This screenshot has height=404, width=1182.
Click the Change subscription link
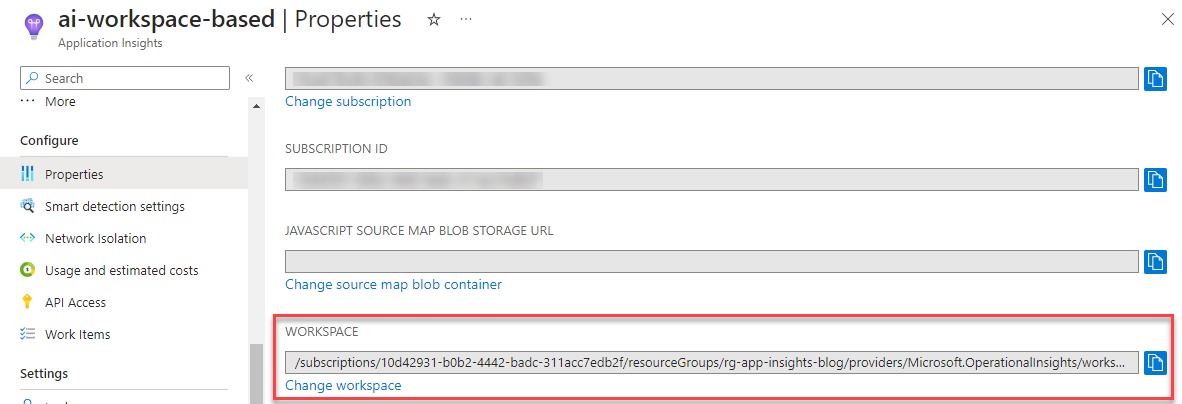tap(348, 101)
